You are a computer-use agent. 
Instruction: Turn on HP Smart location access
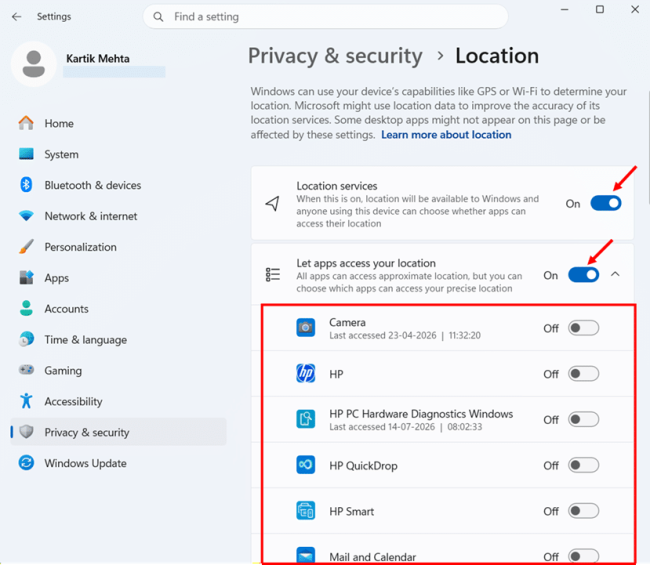point(583,511)
